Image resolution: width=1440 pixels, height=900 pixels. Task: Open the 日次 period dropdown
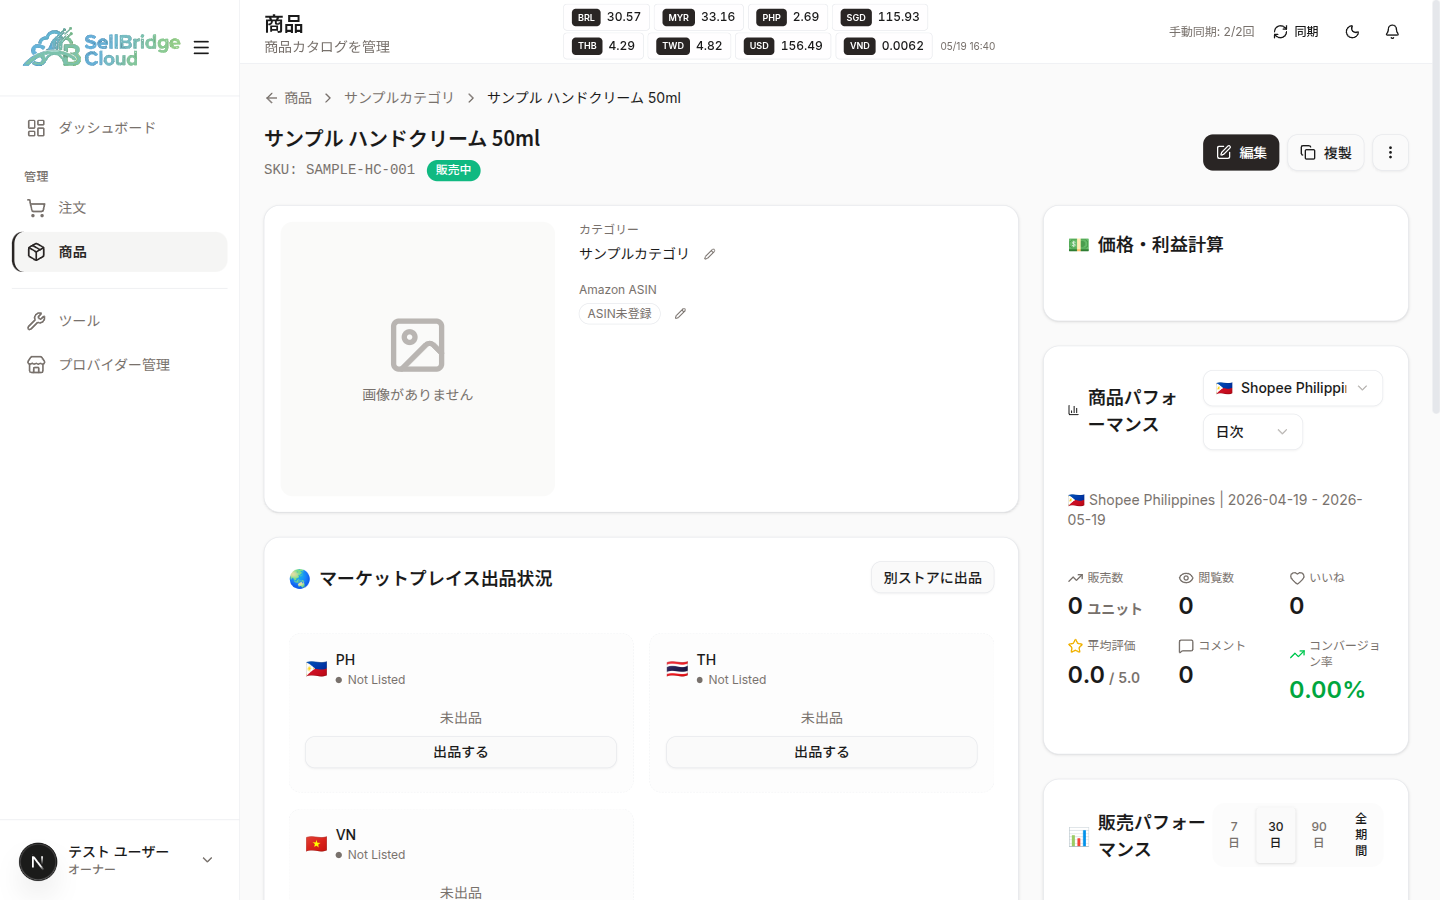[x=1252, y=432]
